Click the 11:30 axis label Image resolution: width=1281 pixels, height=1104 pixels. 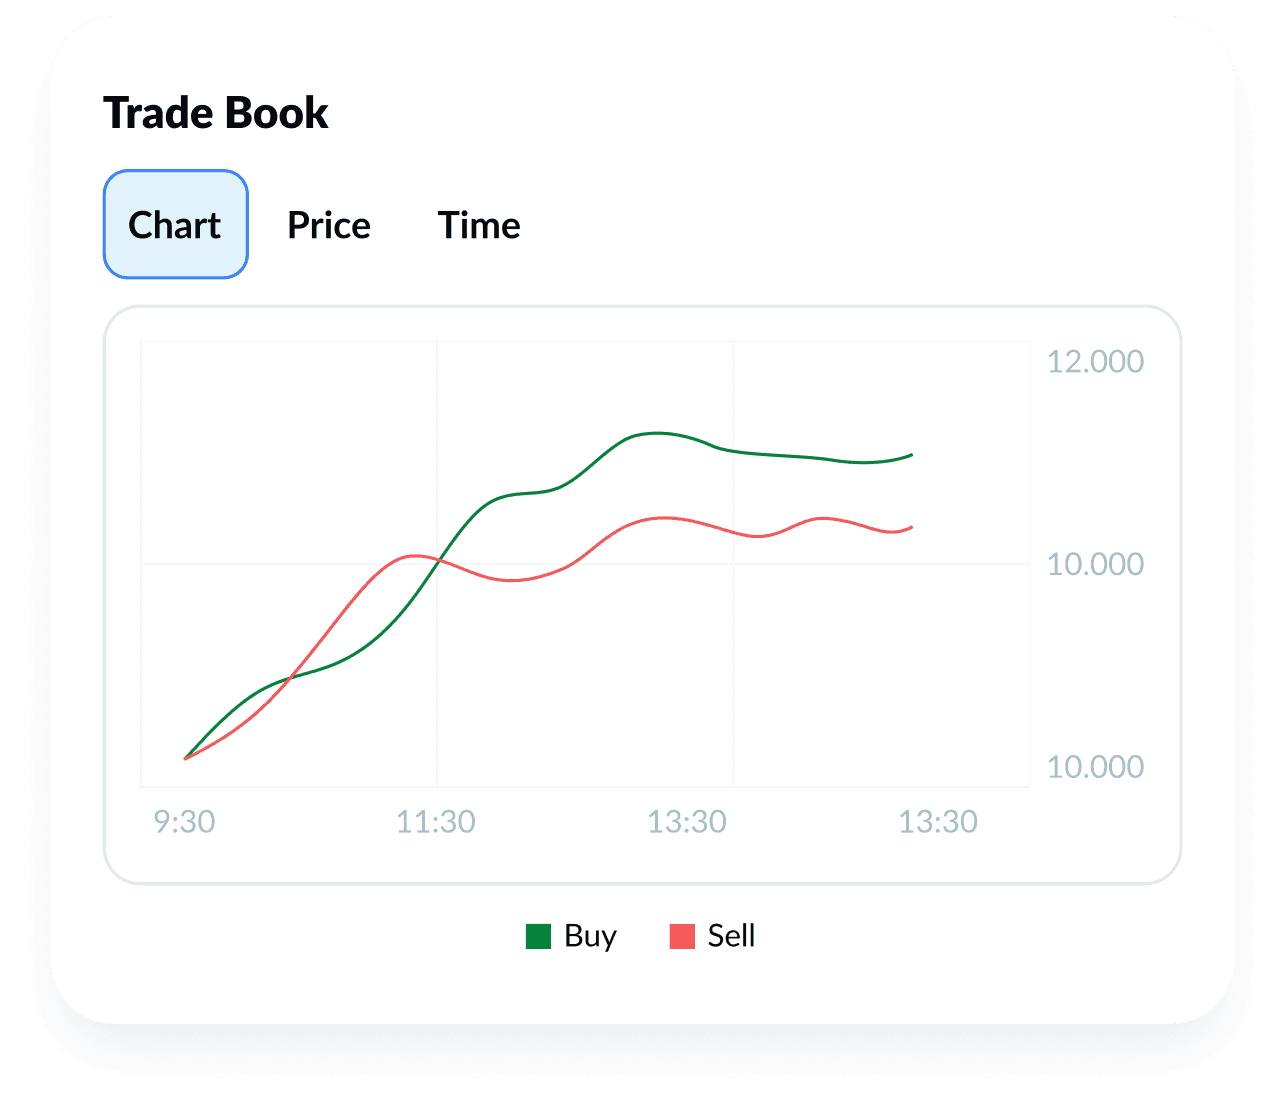coord(438,822)
